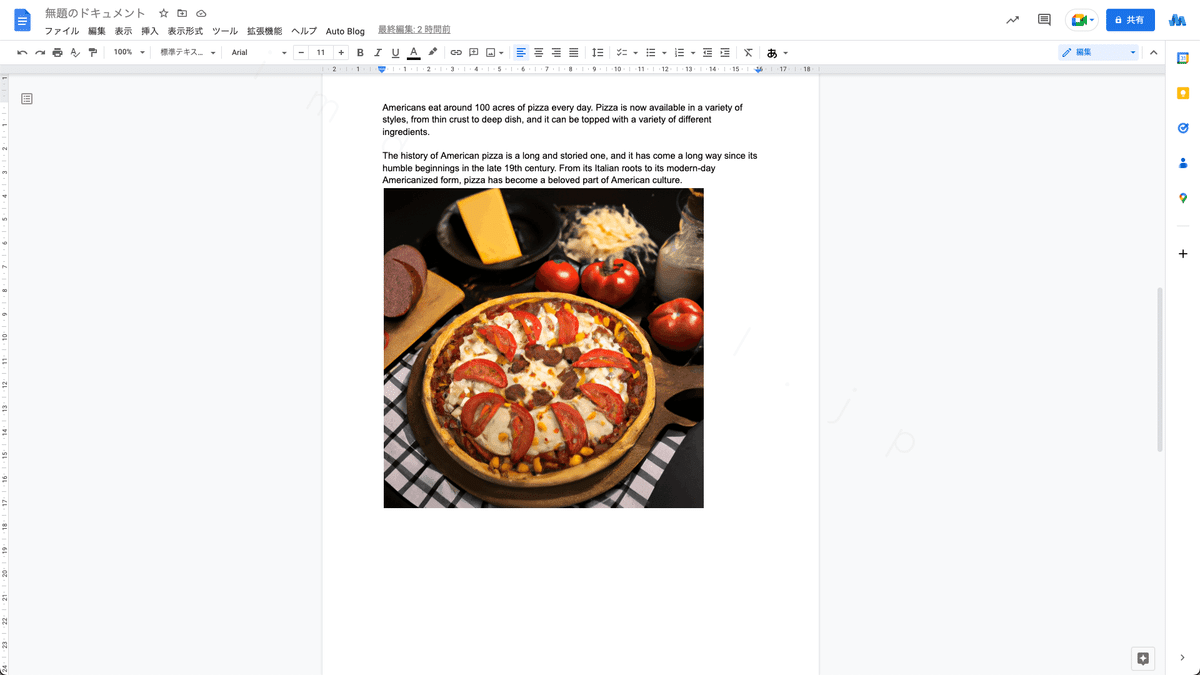Clear text formatting
Screen dimensions: 1200x675
tap(748, 52)
